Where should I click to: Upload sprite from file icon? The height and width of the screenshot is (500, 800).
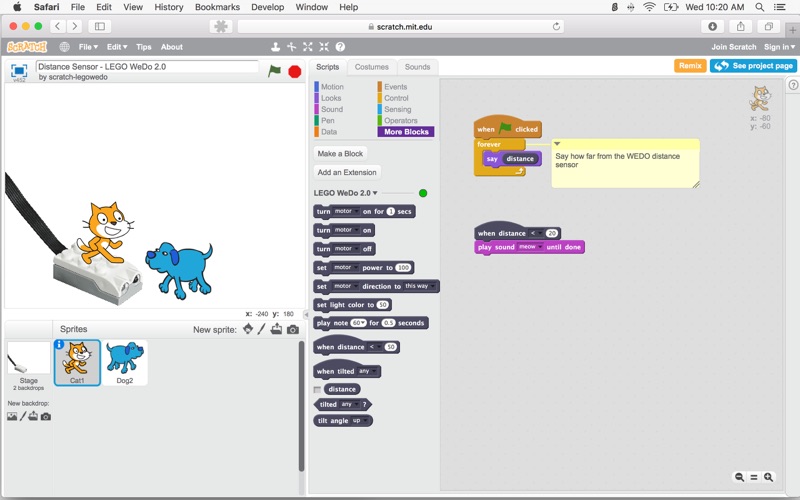click(x=277, y=329)
